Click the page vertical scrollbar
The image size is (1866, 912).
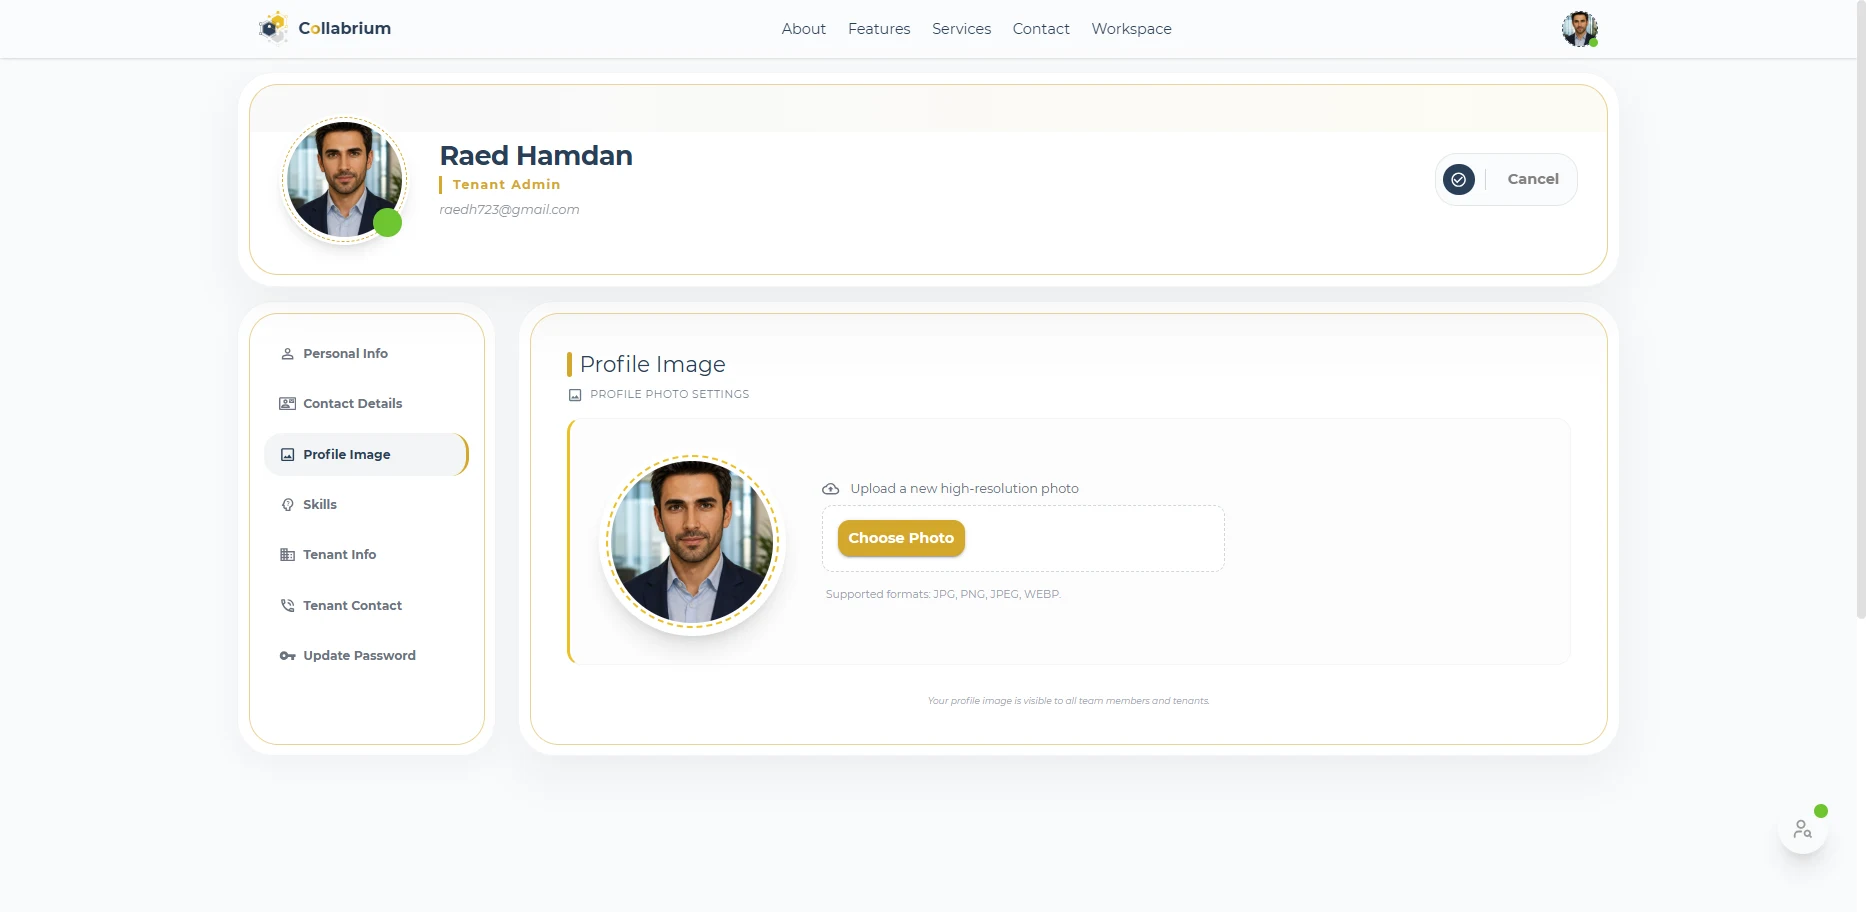[1860, 310]
